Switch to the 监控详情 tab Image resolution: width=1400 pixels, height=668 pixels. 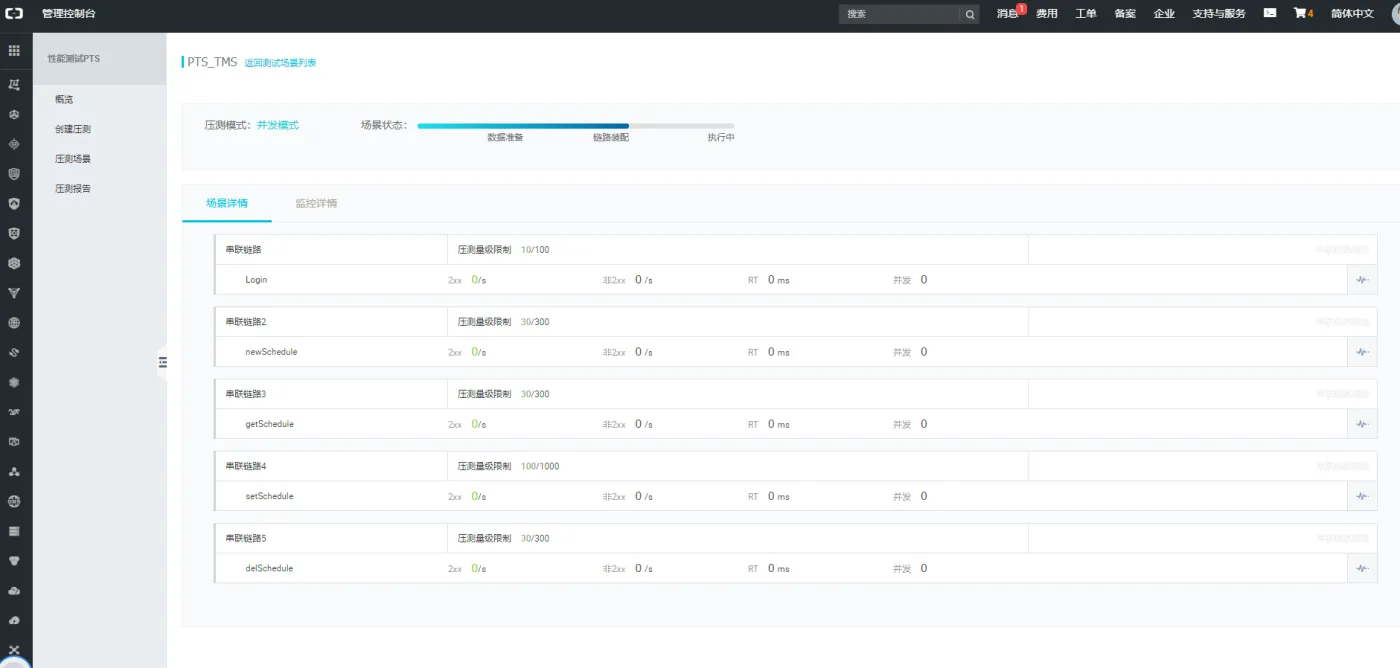point(316,203)
